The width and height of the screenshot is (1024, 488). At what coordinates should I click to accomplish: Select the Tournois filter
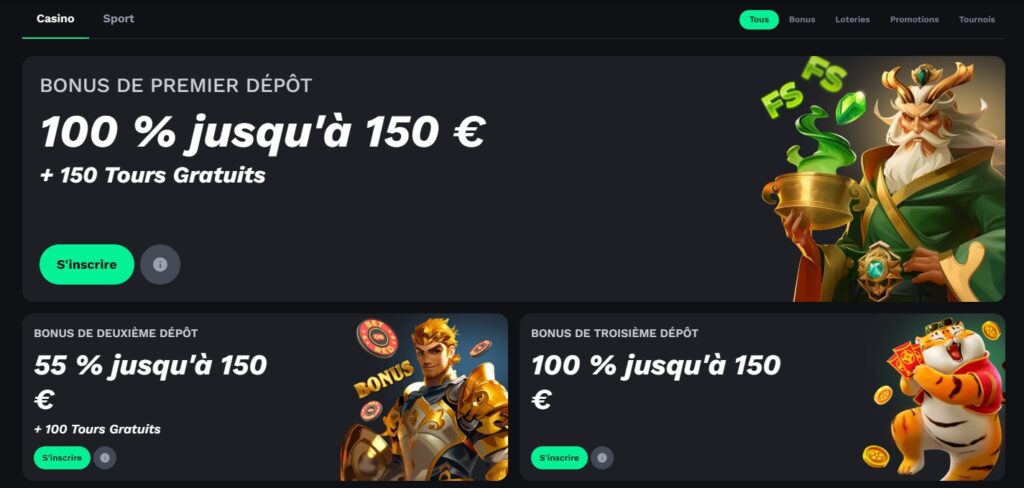[x=977, y=20]
